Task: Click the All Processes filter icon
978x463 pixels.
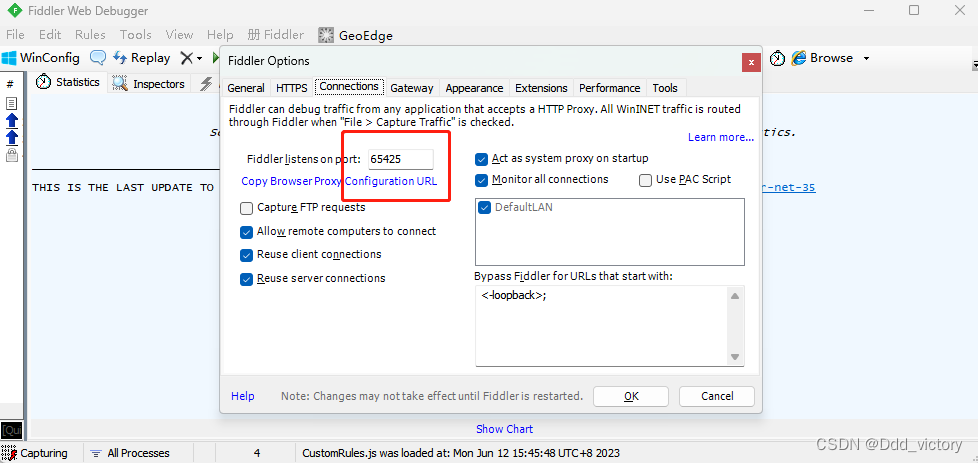Action: 96,453
